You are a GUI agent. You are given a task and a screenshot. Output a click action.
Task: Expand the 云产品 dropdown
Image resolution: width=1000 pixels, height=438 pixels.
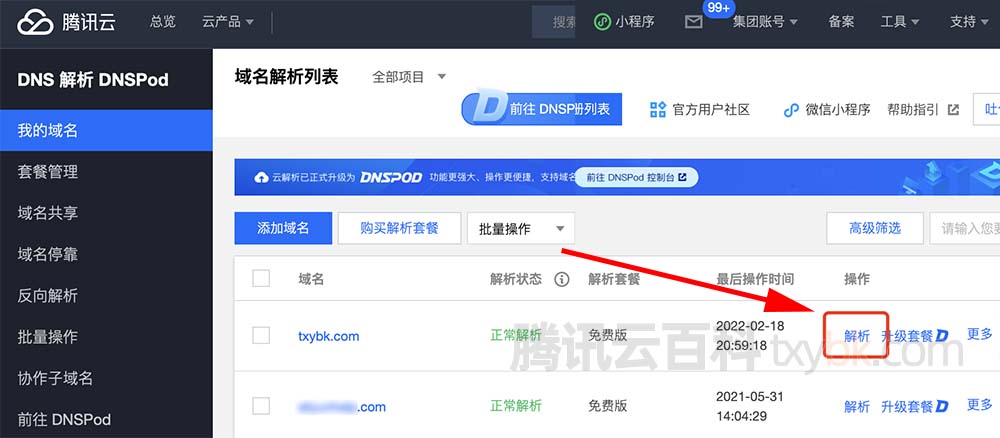[x=228, y=22]
